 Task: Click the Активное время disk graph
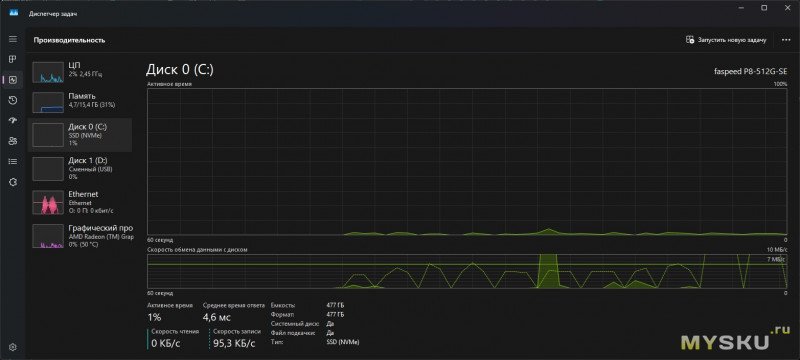click(467, 161)
